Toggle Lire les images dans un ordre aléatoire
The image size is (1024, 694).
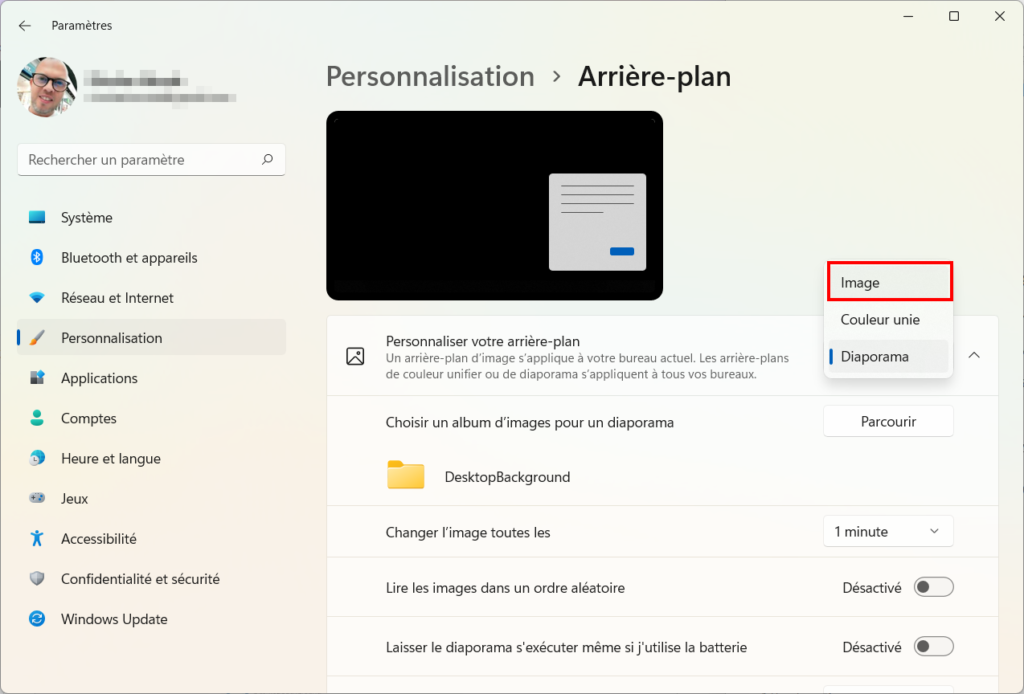[933, 587]
